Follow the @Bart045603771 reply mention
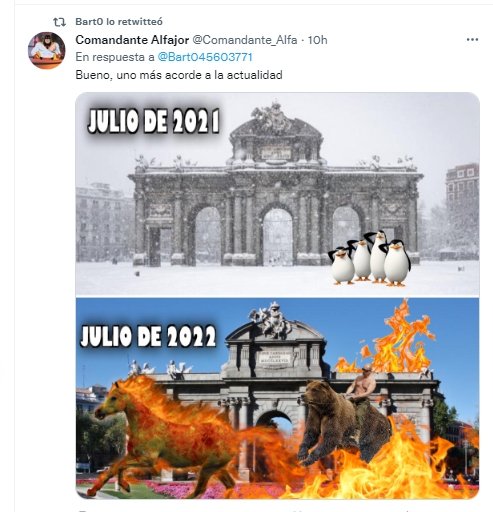 click(205, 57)
